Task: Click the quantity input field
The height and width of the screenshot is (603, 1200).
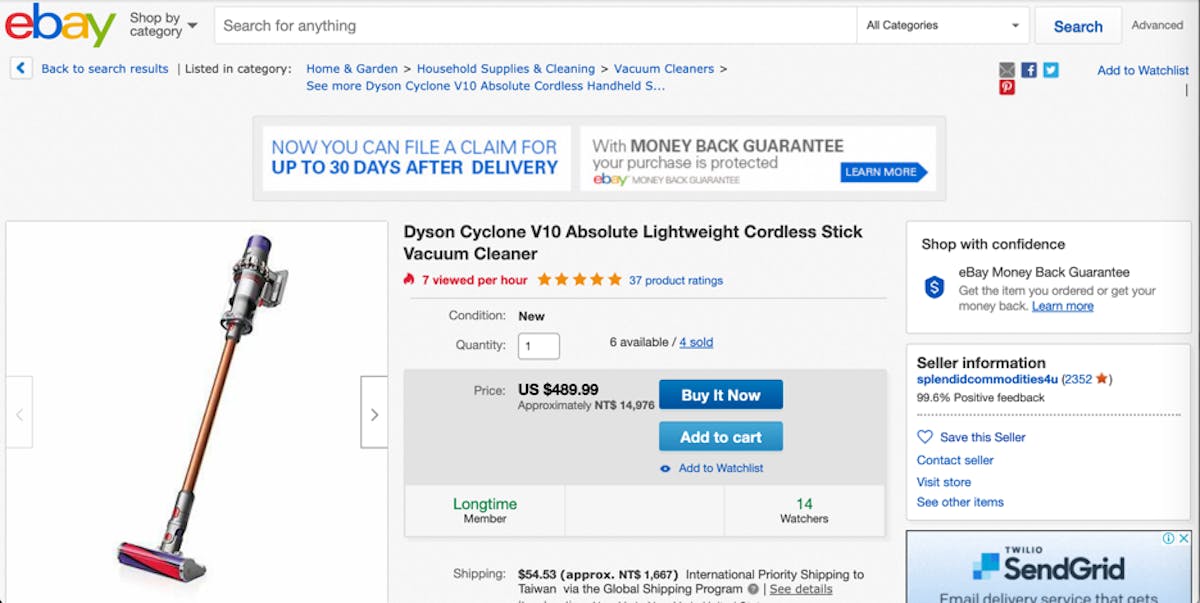Action: coord(538,346)
